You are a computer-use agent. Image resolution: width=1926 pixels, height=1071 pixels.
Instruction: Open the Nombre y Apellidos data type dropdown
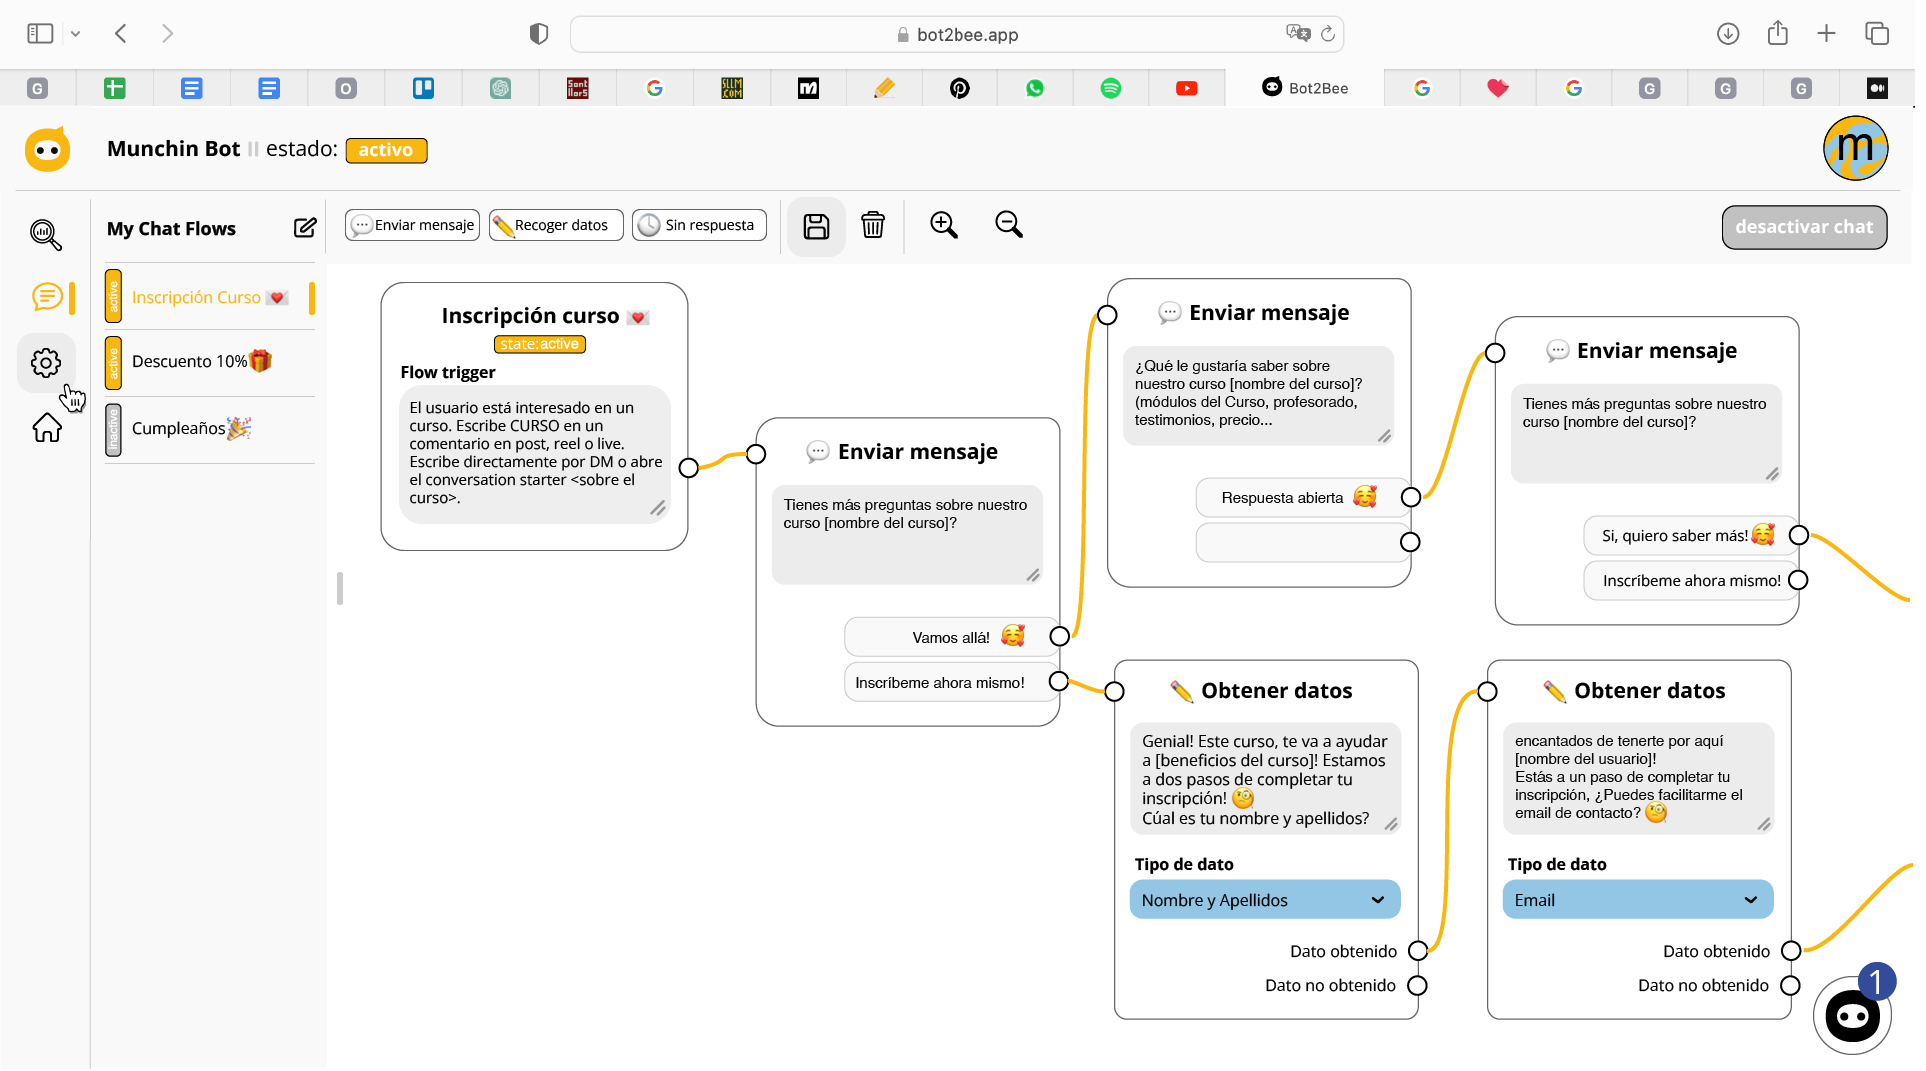pyautogui.click(x=1264, y=900)
